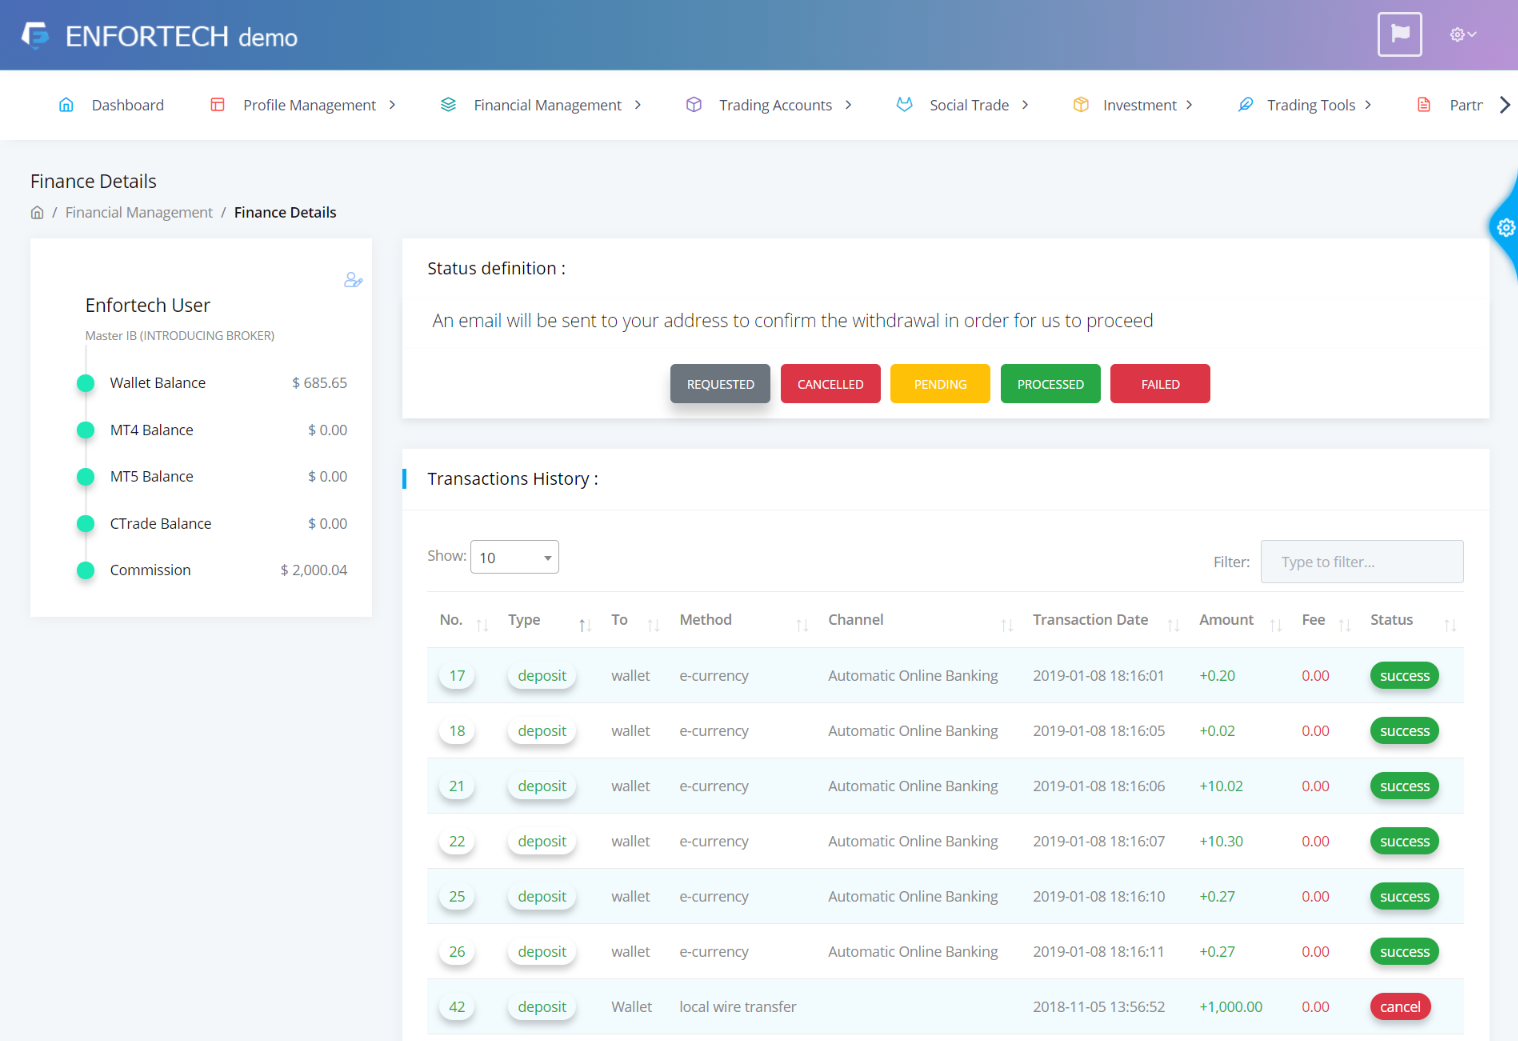This screenshot has width=1518, height=1041.
Task: Sort transactions by Amount column
Action: pos(1275,624)
